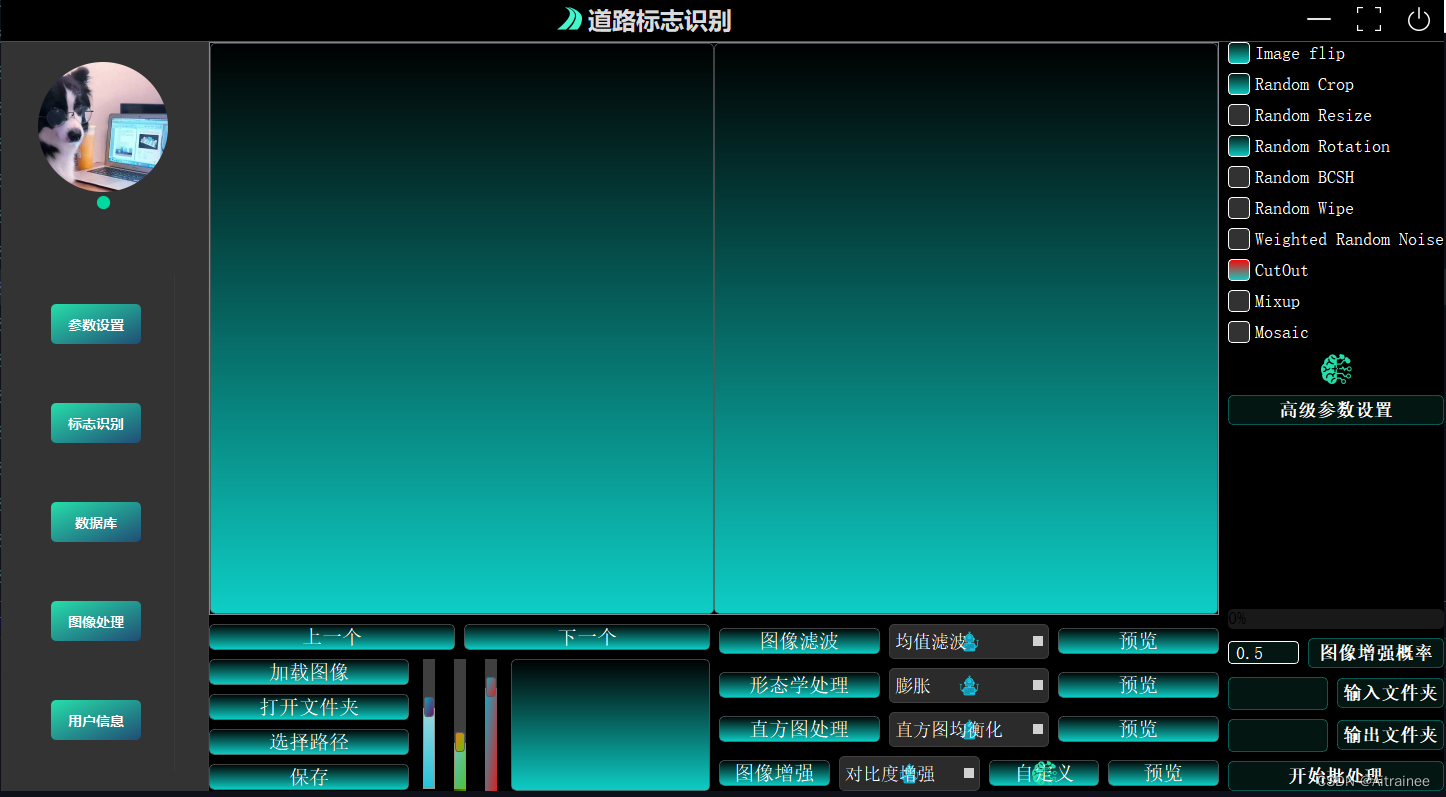Click the 开始批处理 button
Image resolution: width=1446 pixels, height=797 pixels.
tap(1336, 776)
